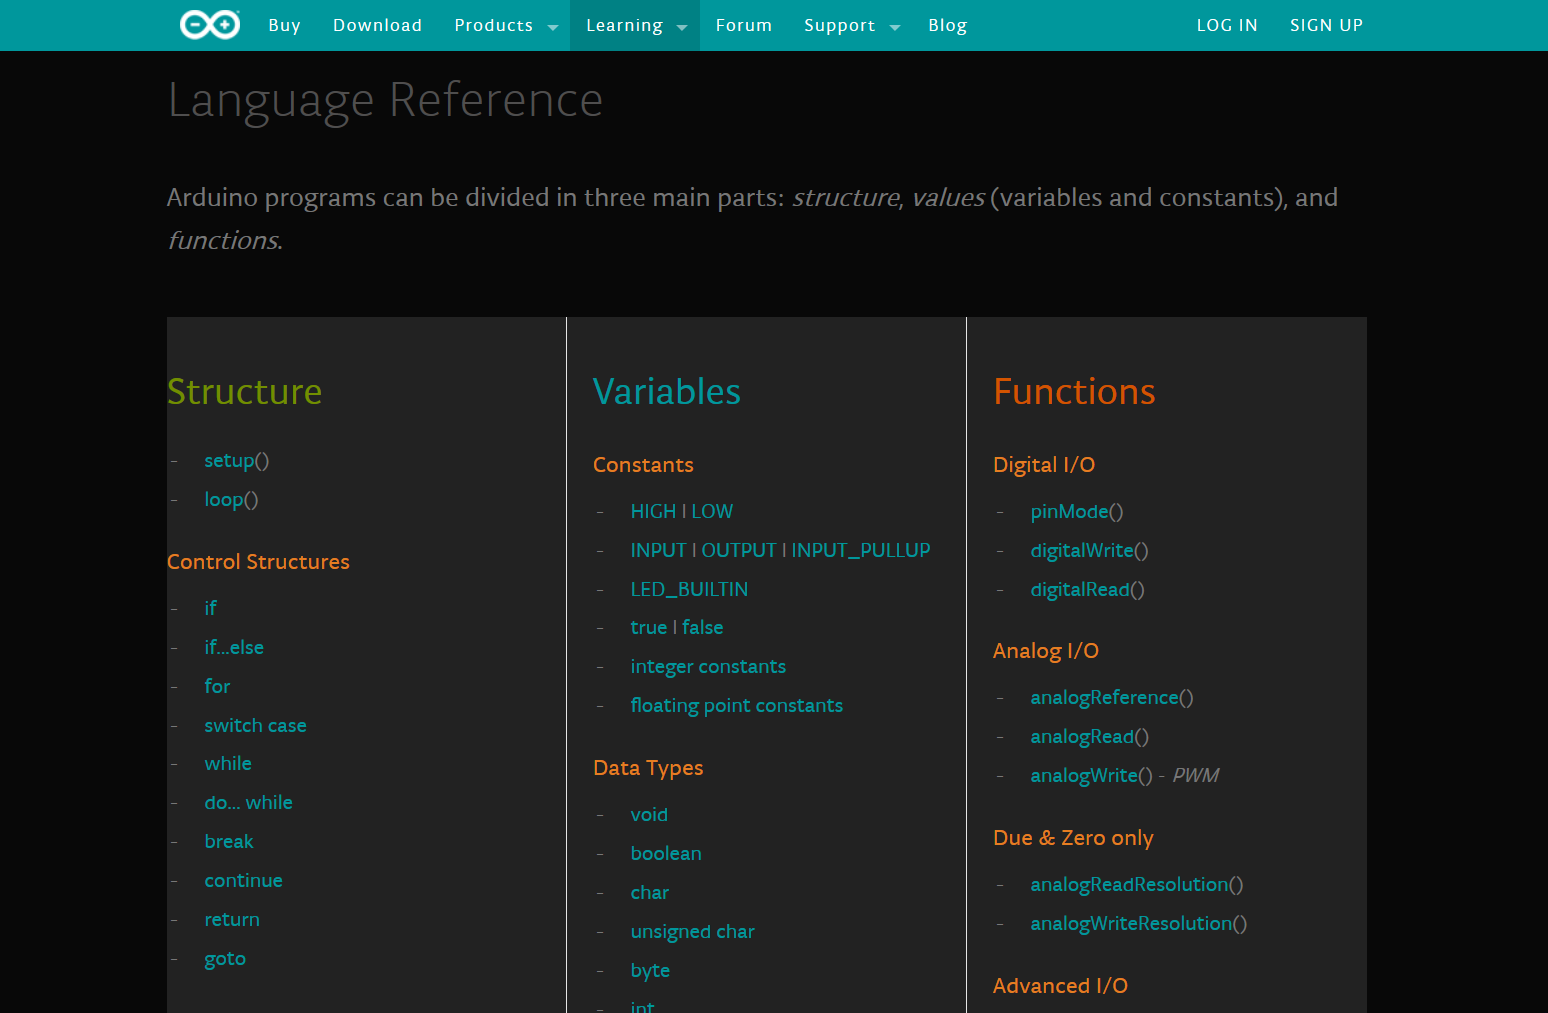The height and width of the screenshot is (1013, 1548).
Task: View the switch case reference
Action: click(255, 725)
